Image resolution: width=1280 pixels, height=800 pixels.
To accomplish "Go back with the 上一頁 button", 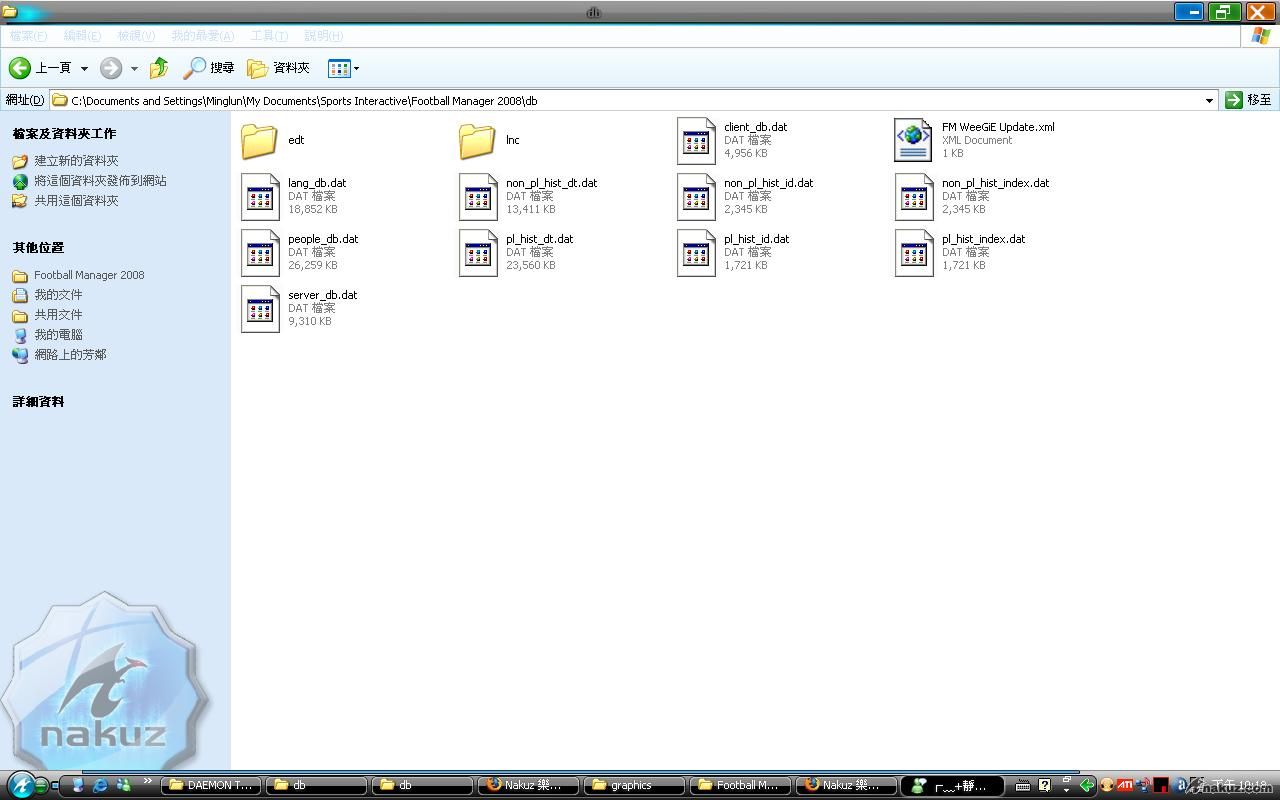I will 40,68.
